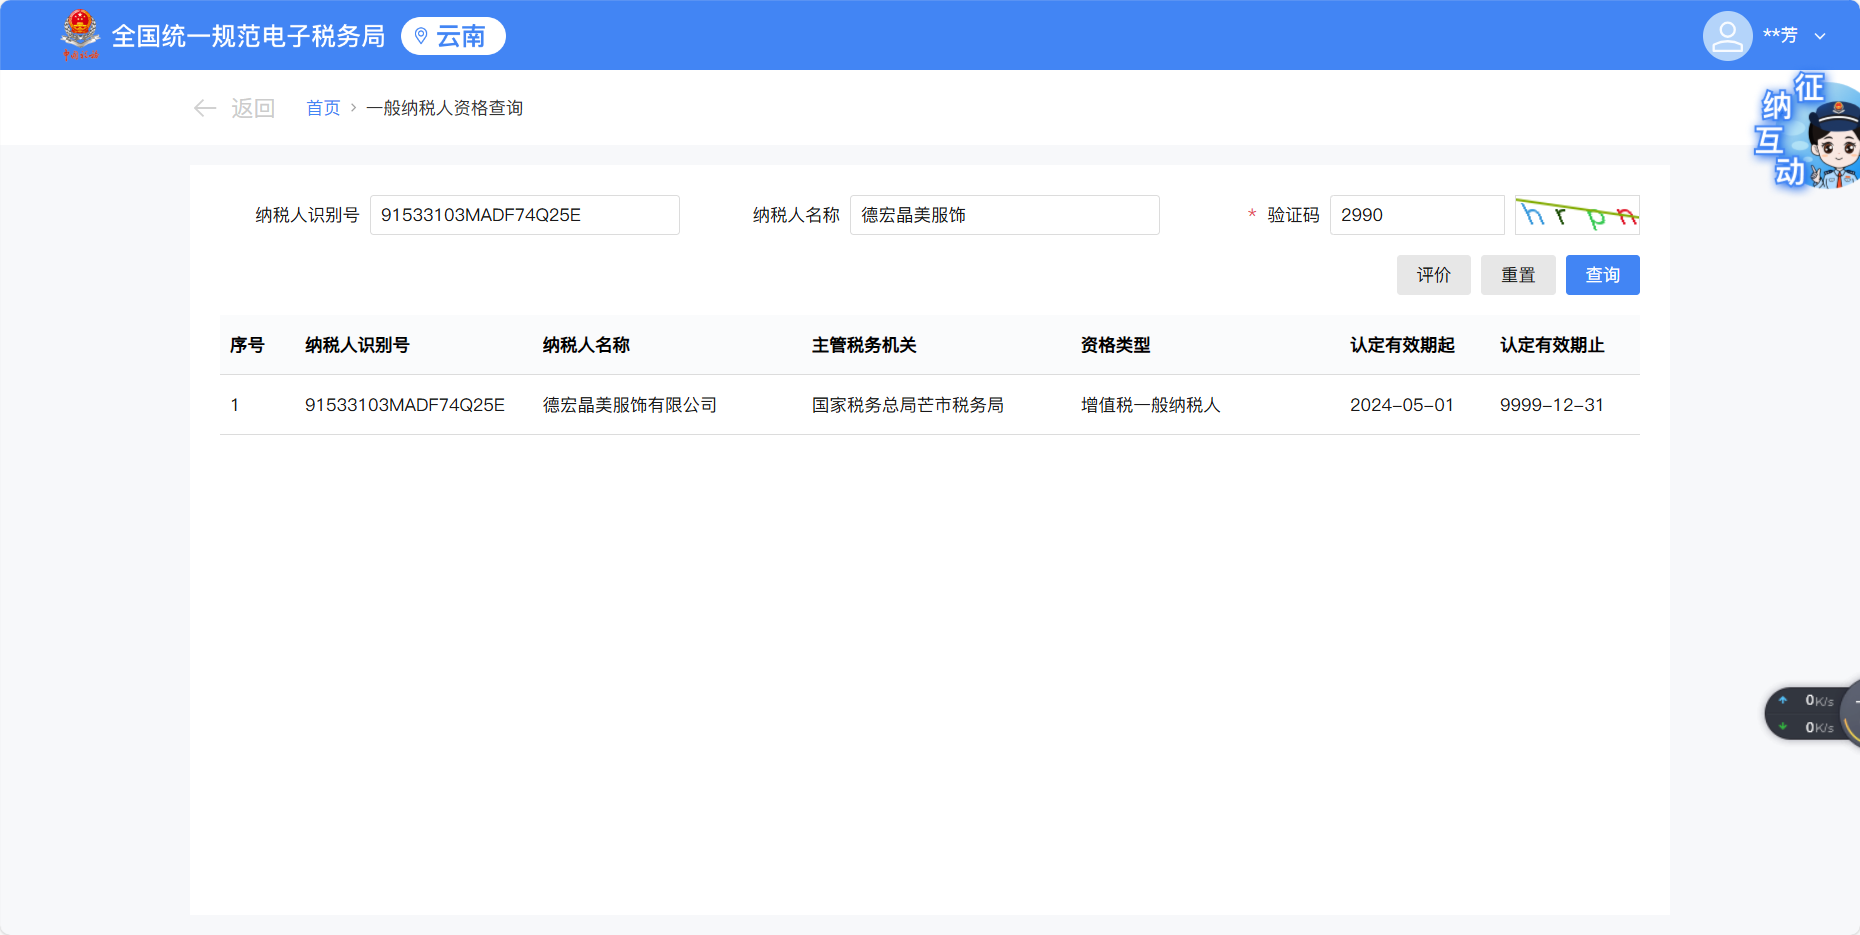1860x935 pixels.
Task: Go to 首页 in breadcrumb
Action: click(323, 108)
